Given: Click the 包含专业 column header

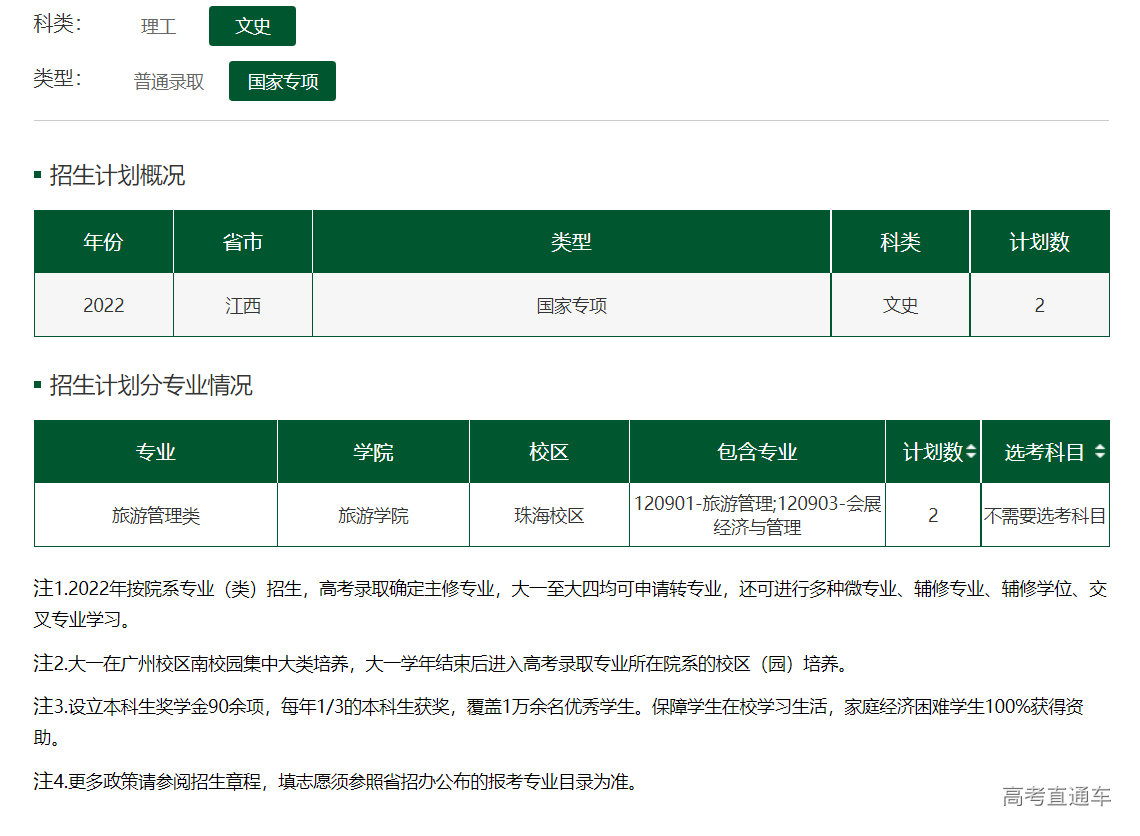Looking at the screenshot, I should 756,453.
